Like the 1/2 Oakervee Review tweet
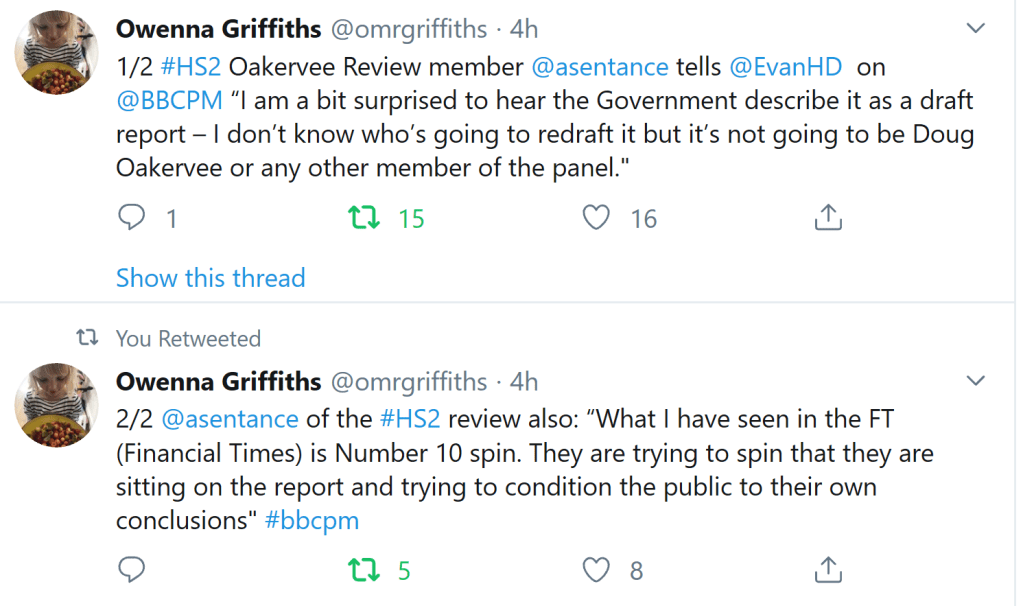 (597, 217)
